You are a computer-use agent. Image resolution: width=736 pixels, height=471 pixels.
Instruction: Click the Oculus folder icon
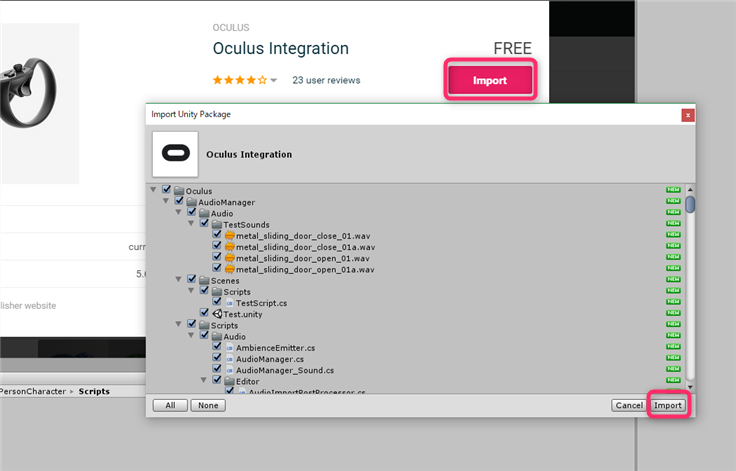pyautogui.click(x=179, y=191)
